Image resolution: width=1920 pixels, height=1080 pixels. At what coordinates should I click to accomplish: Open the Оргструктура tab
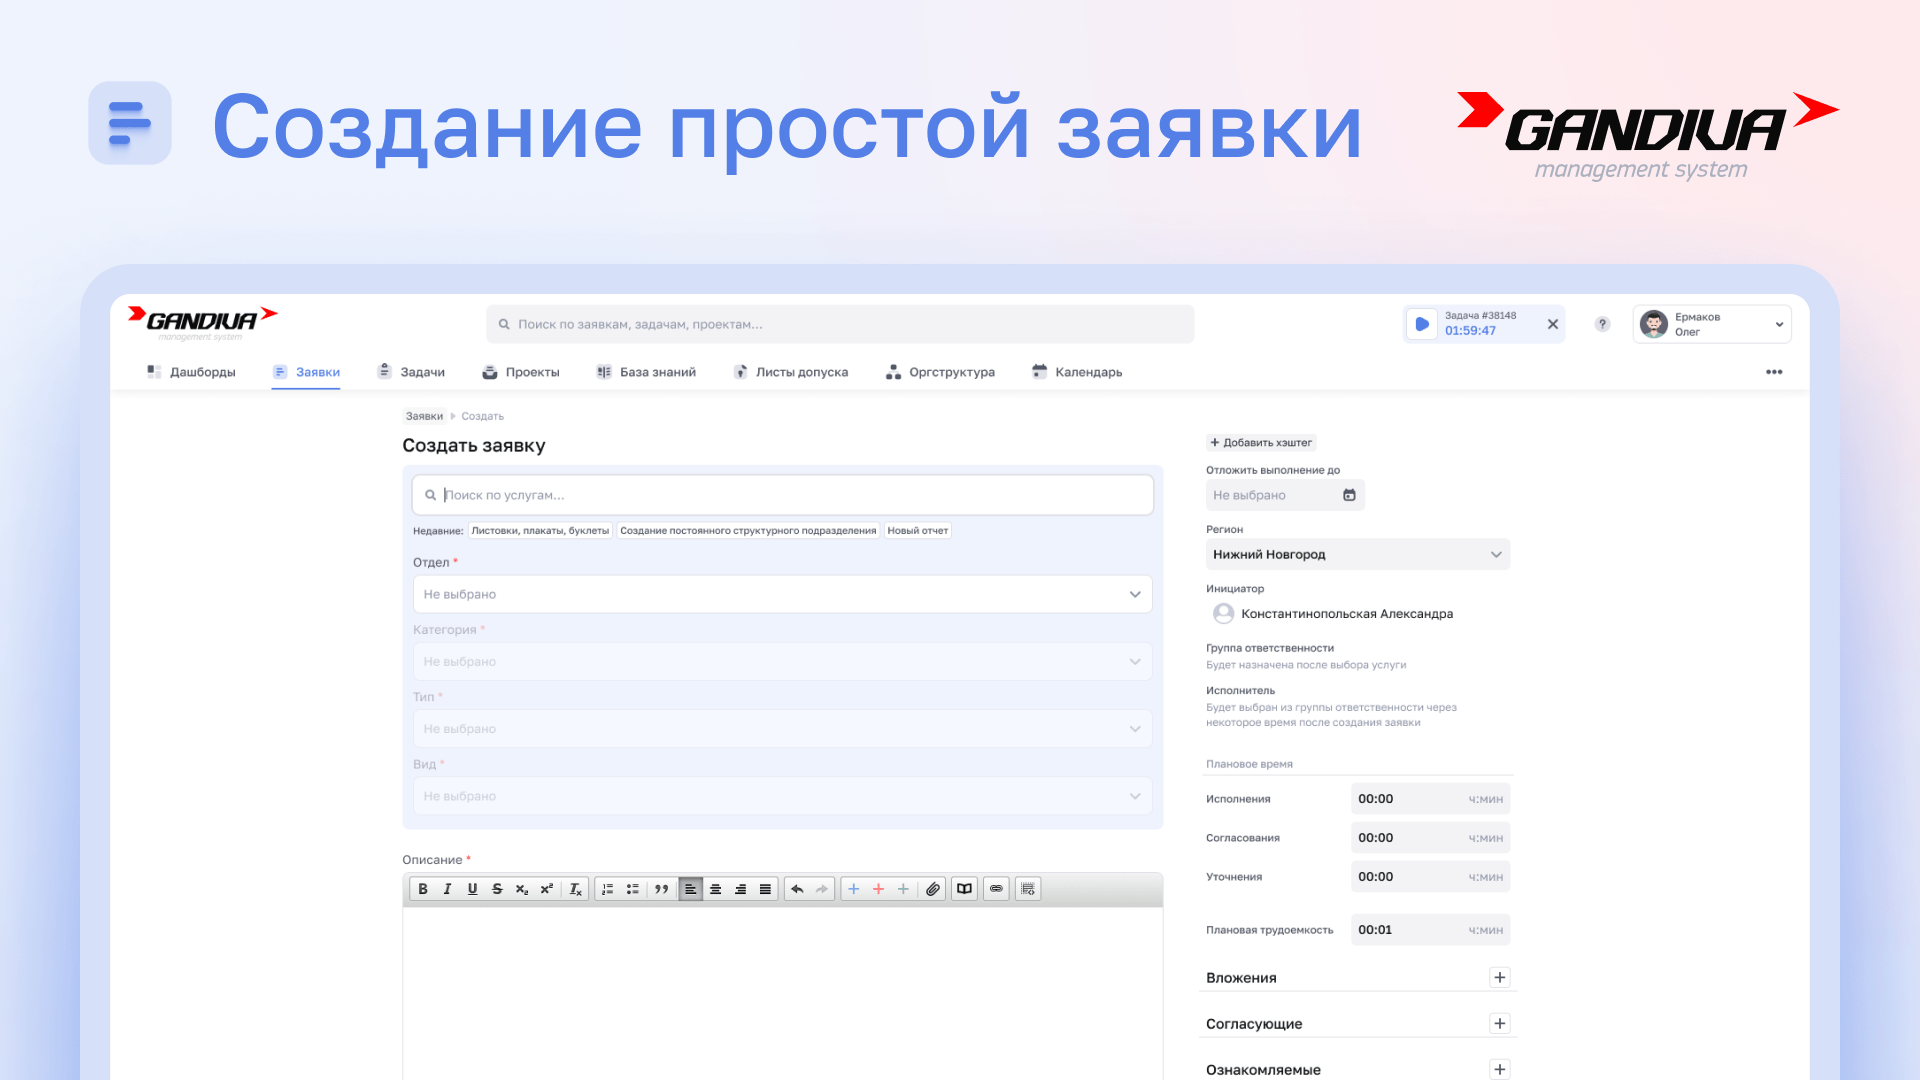click(940, 372)
